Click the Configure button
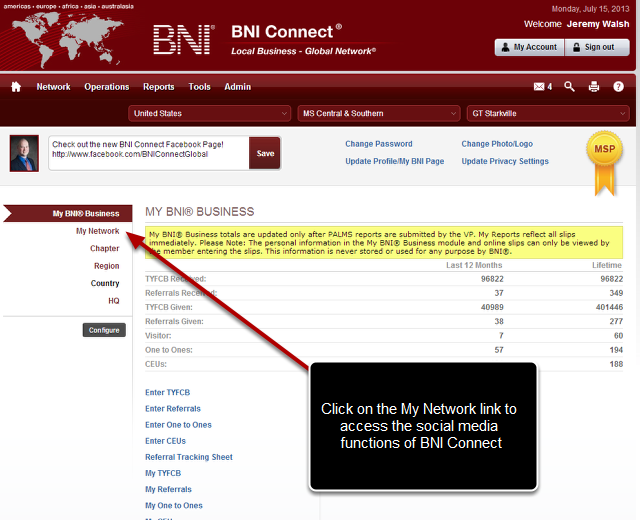 tap(104, 330)
